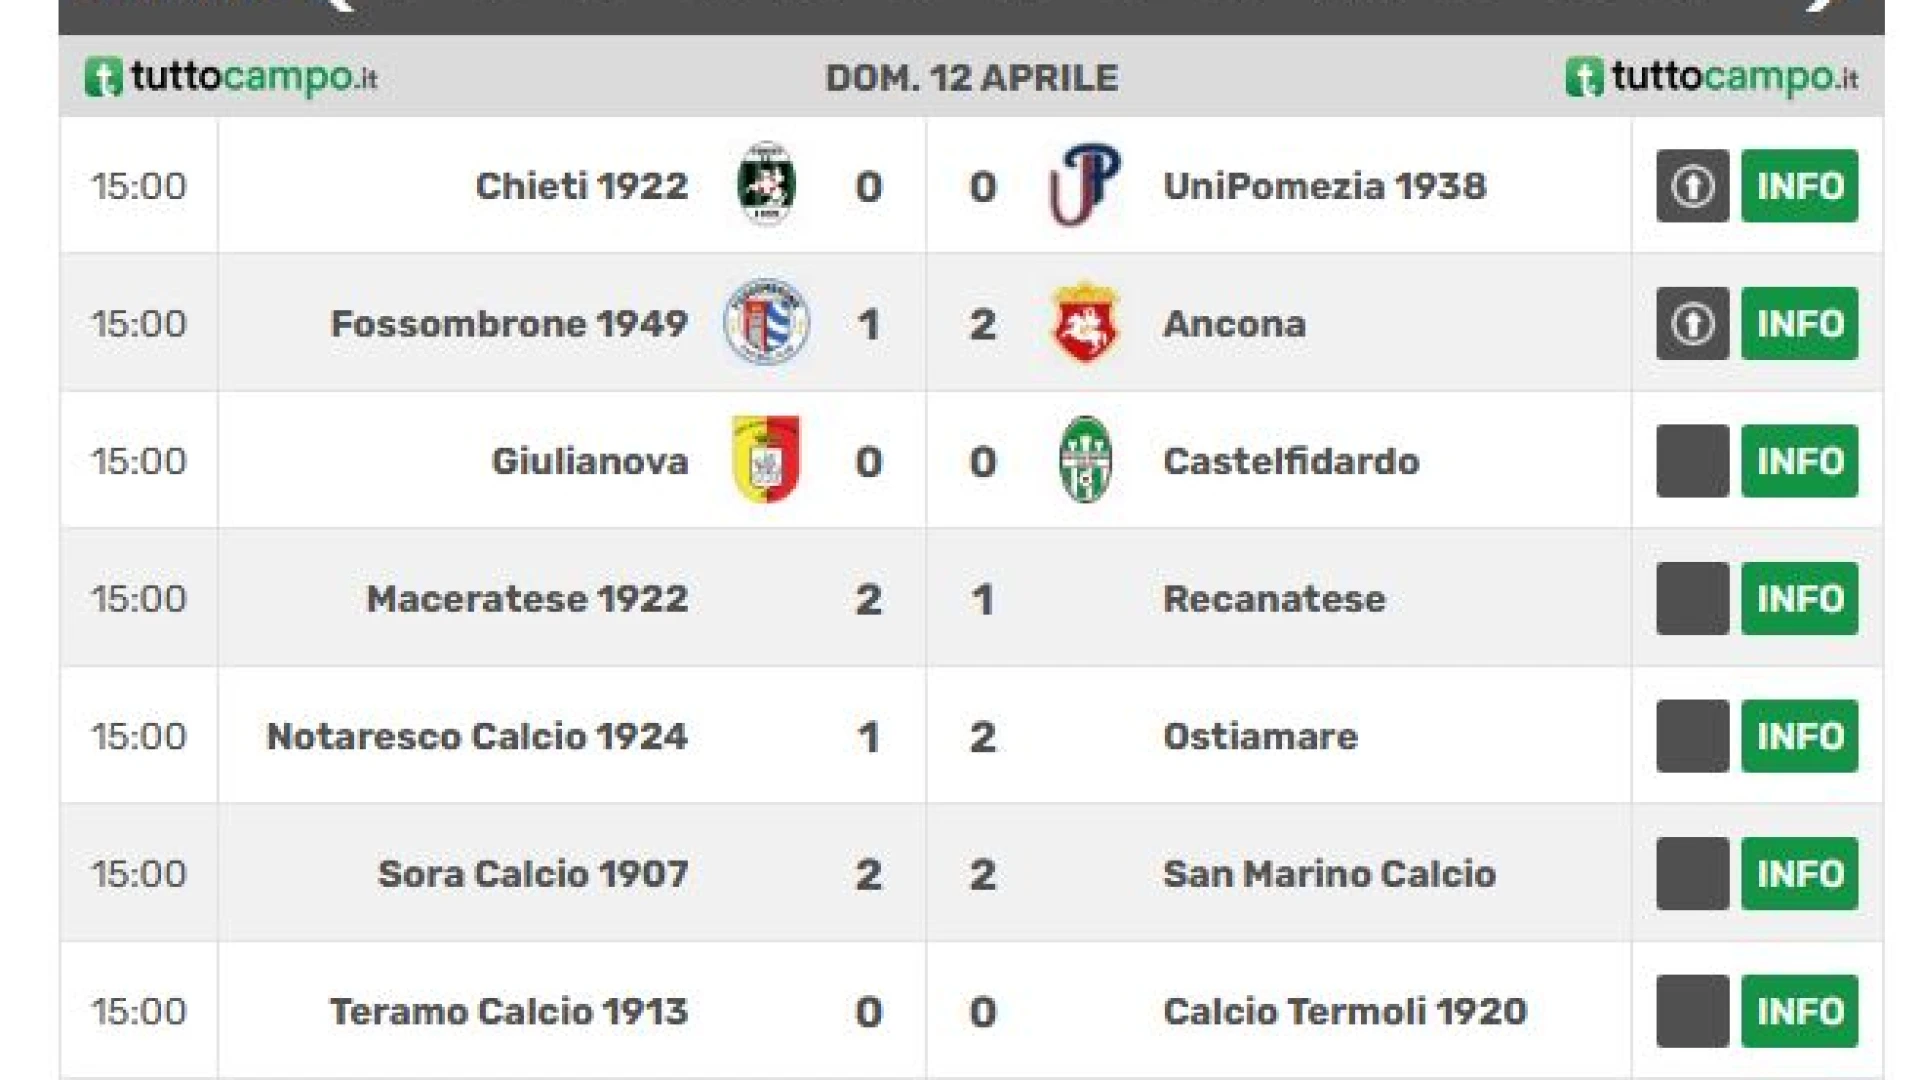Click the dark square beside Giulianova INFO
Screen dimensions: 1920x1080
tap(1692, 461)
